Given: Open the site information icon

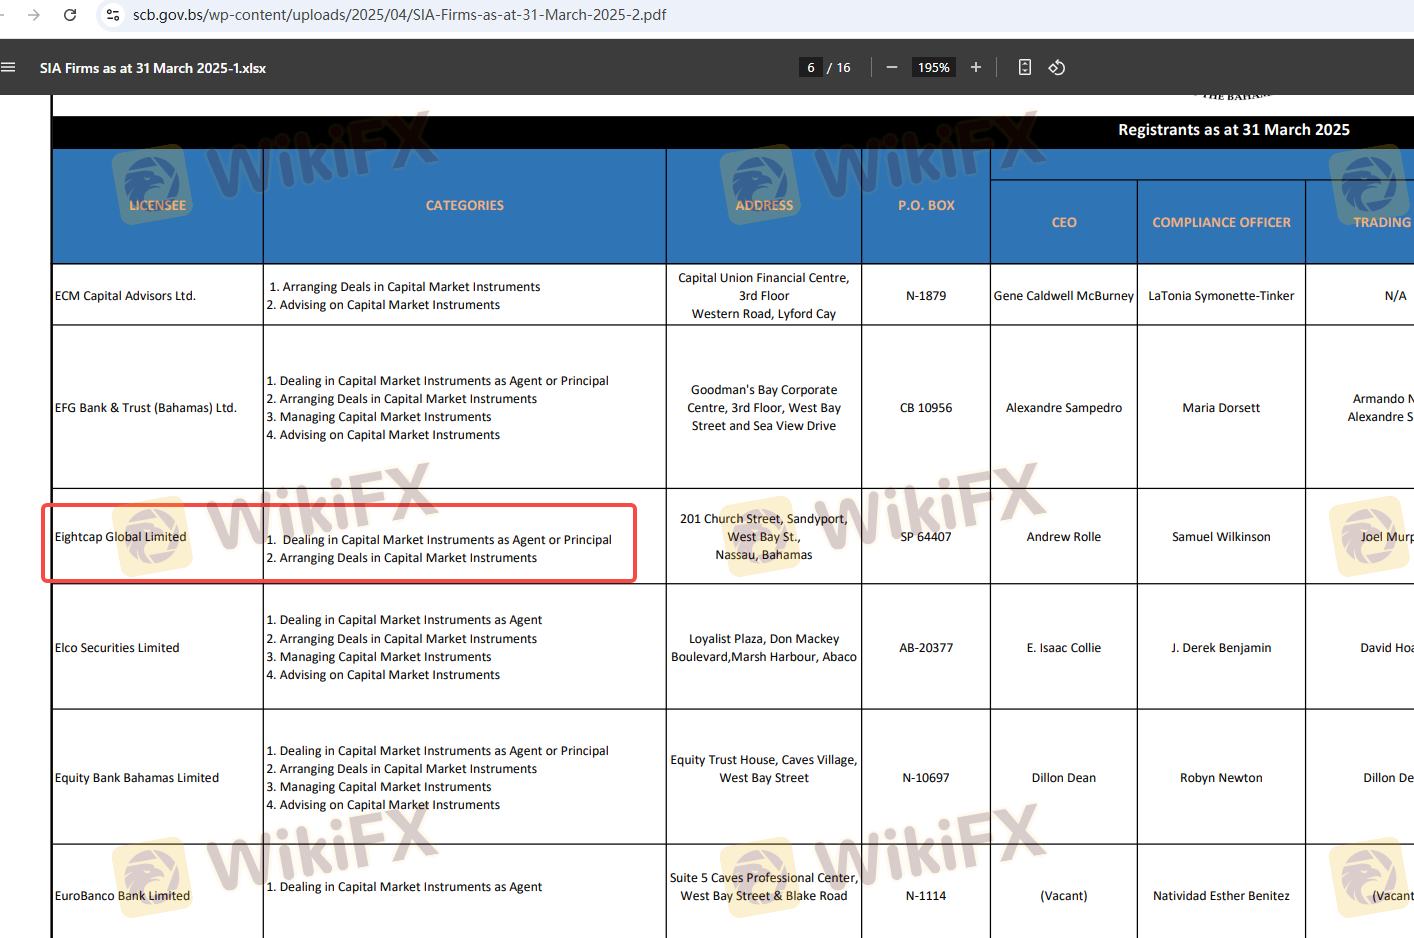Looking at the screenshot, I should [112, 15].
